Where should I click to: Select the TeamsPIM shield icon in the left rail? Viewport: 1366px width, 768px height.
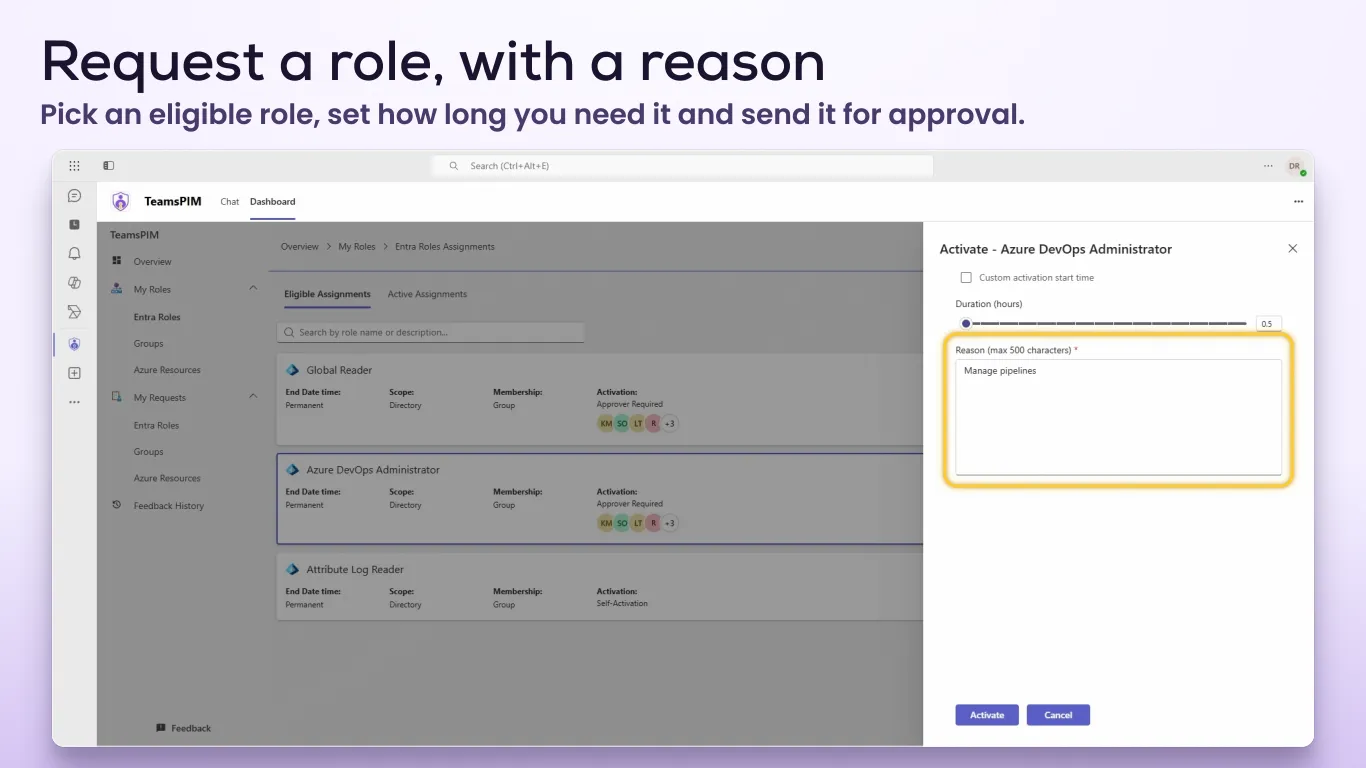(74, 344)
